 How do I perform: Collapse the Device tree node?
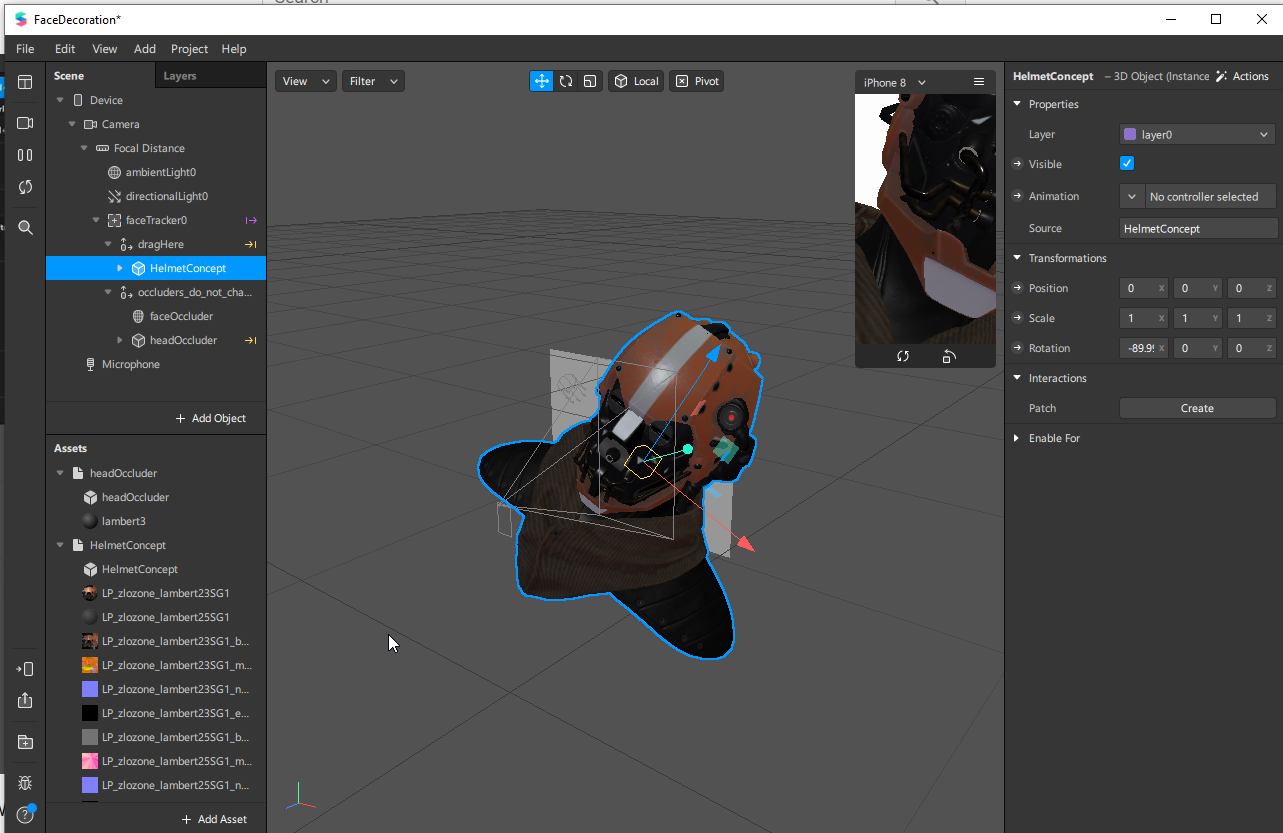point(60,100)
